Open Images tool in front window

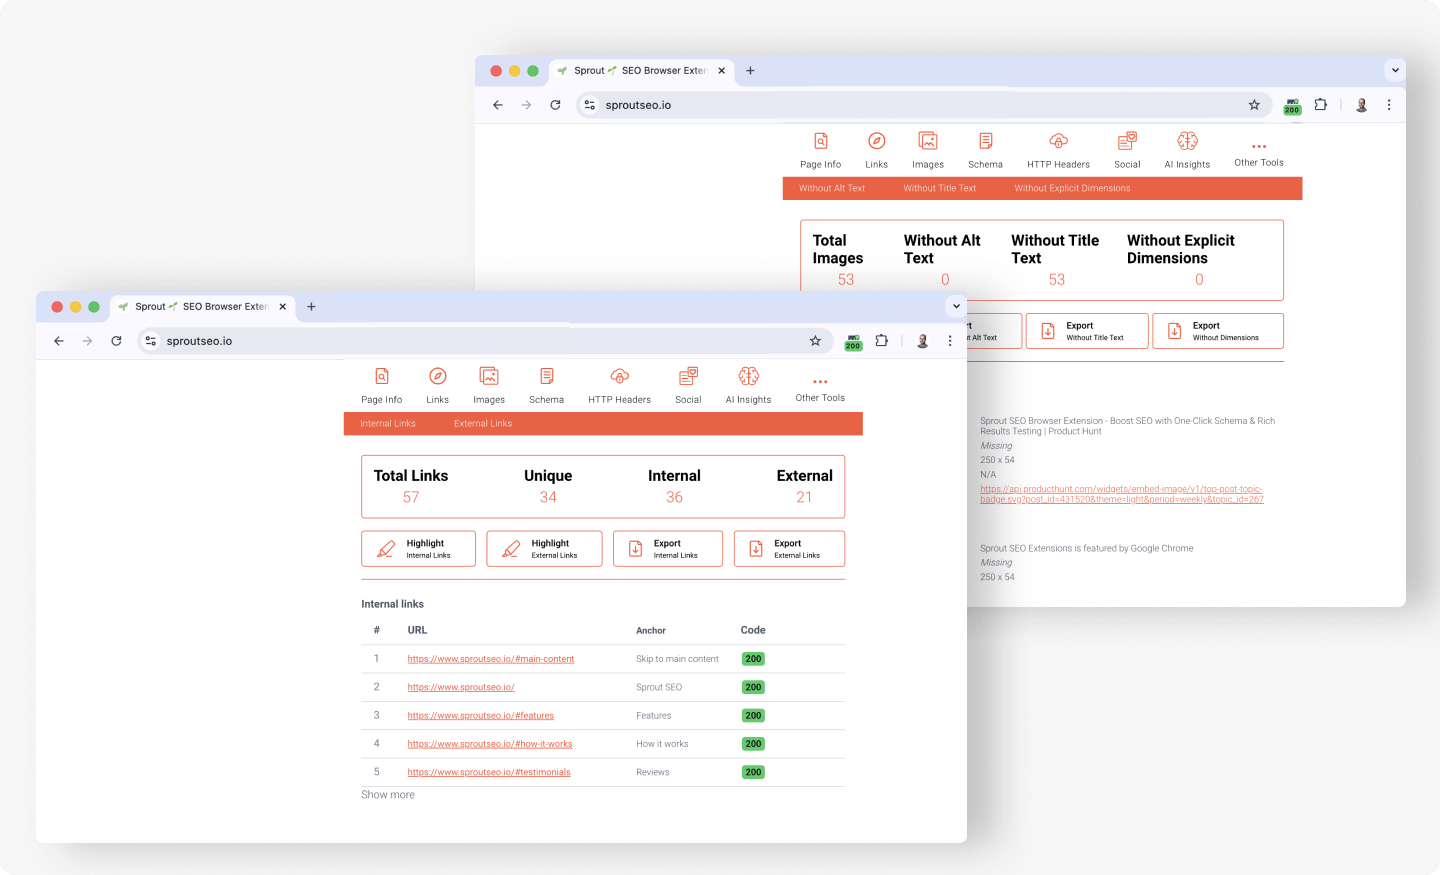click(x=489, y=385)
